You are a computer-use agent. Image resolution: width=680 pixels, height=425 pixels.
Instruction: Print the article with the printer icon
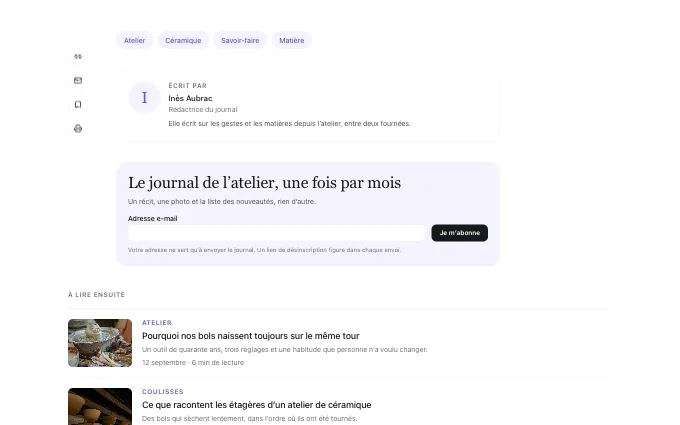[x=78, y=128]
